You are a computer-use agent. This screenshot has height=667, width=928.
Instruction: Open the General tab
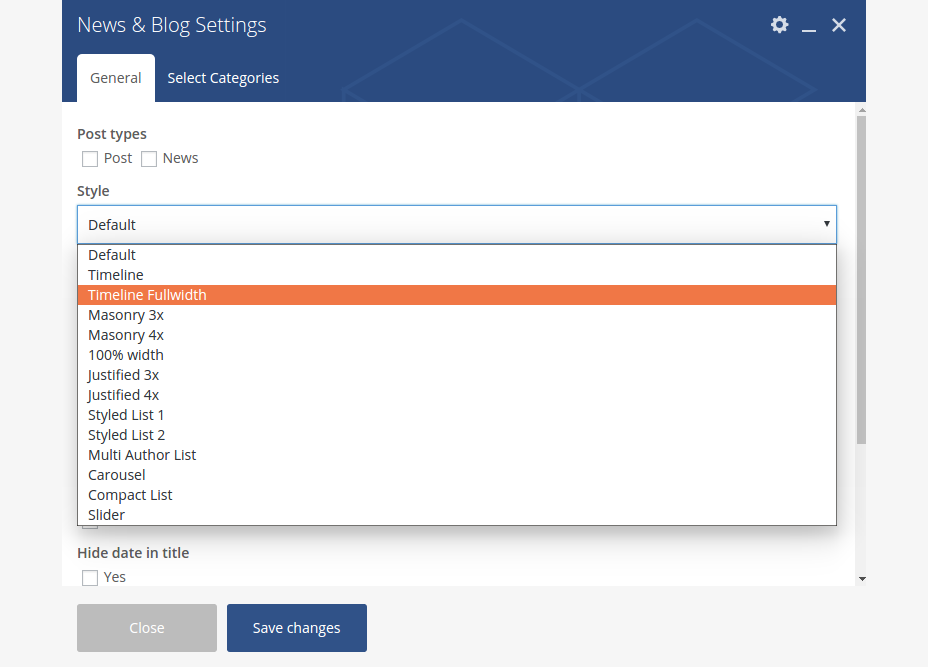tap(116, 78)
